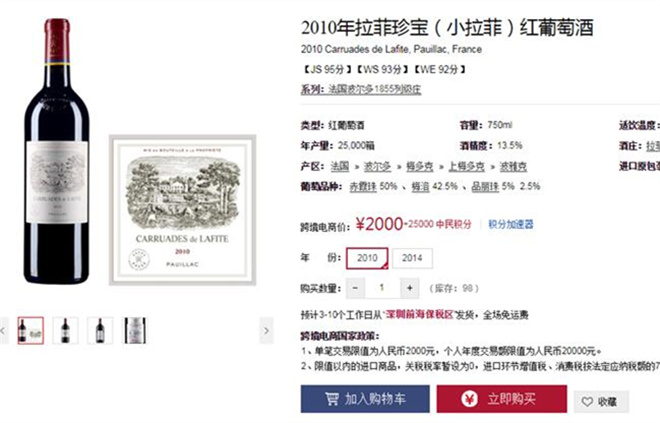
Task: Click the shopping cart icon on 加入购物车
Action: (x=332, y=399)
